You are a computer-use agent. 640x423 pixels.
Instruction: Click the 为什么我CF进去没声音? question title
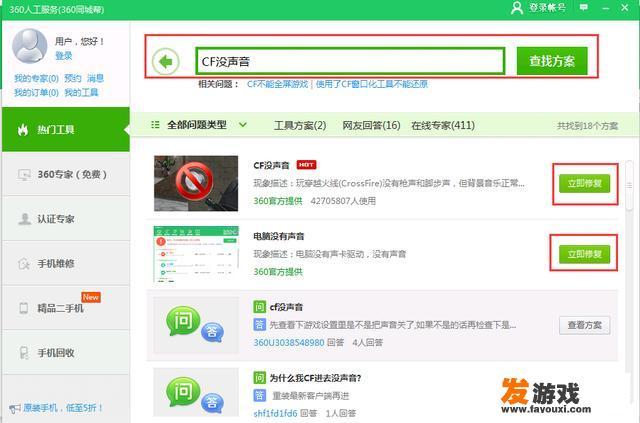pyautogui.click(x=315, y=378)
